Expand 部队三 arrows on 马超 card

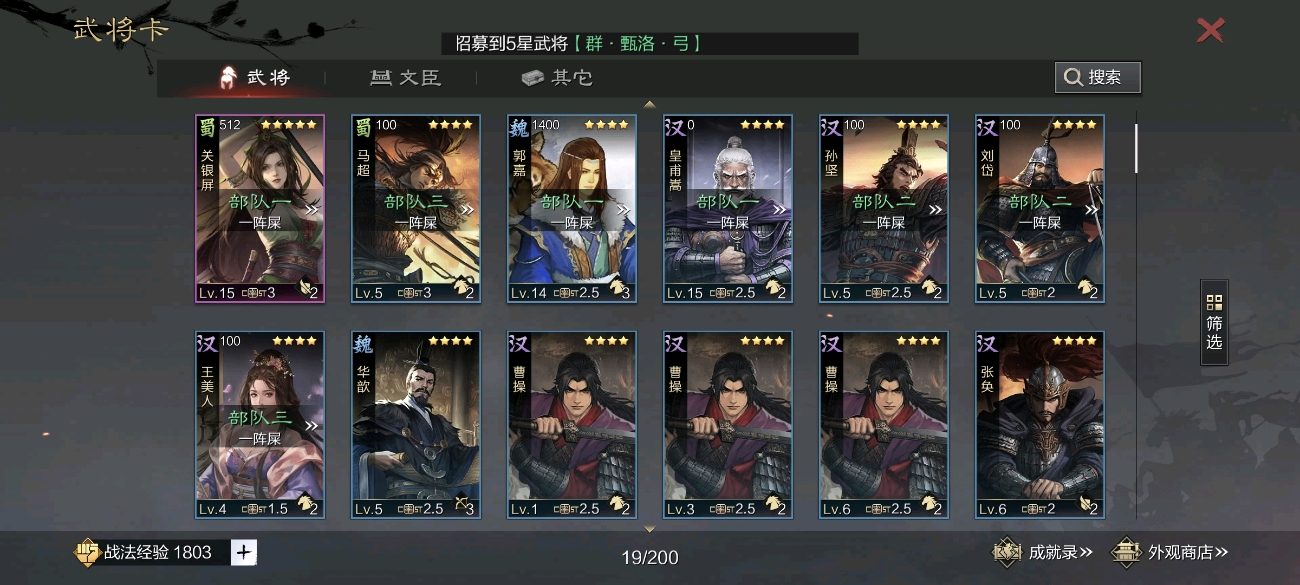(x=468, y=210)
